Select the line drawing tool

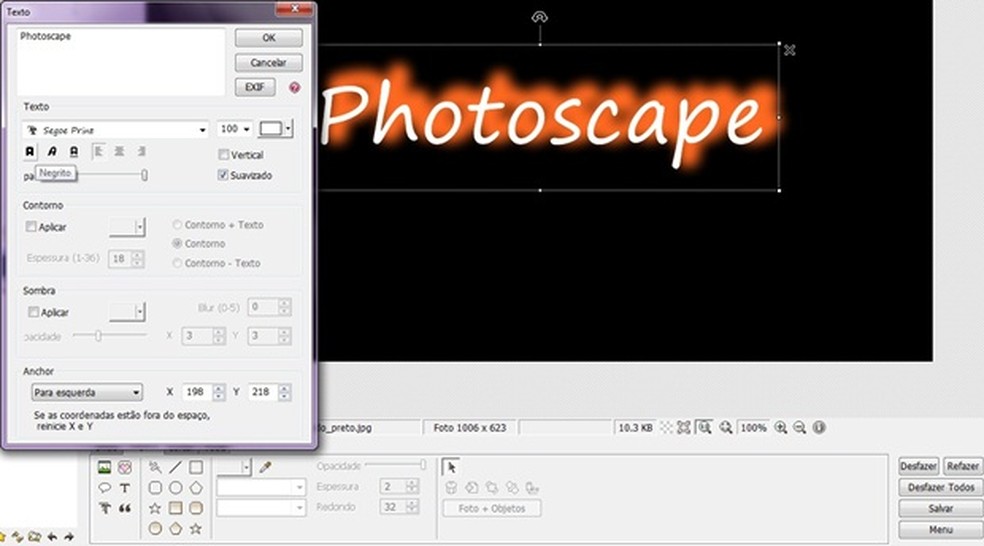175,467
